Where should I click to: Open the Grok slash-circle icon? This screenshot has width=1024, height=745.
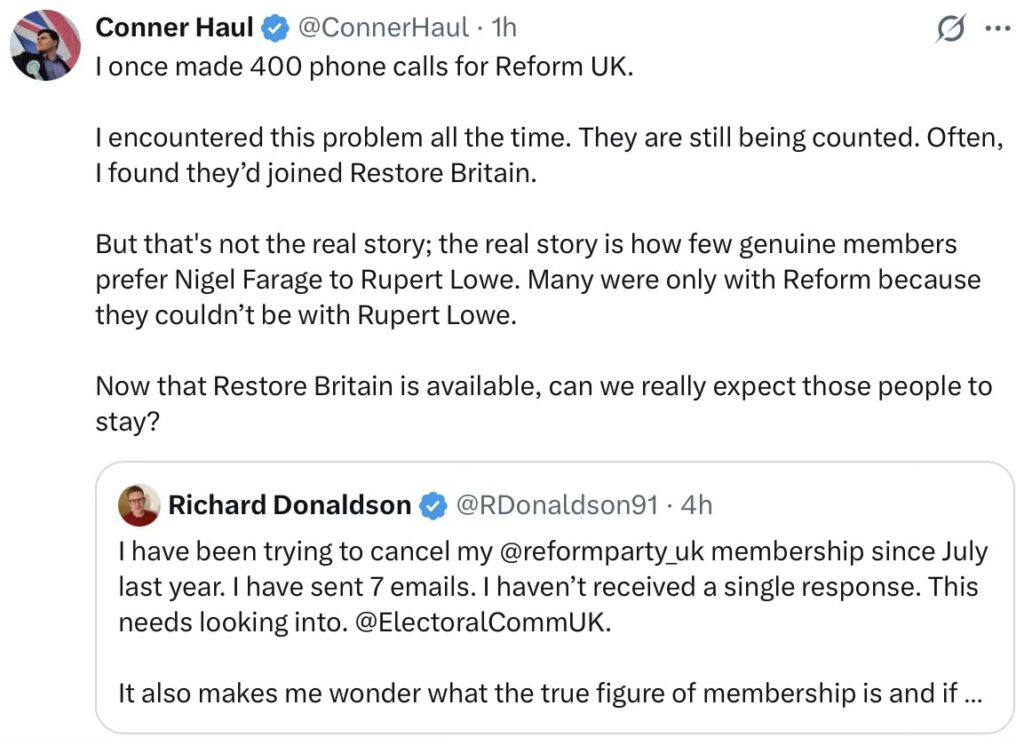click(x=949, y=29)
